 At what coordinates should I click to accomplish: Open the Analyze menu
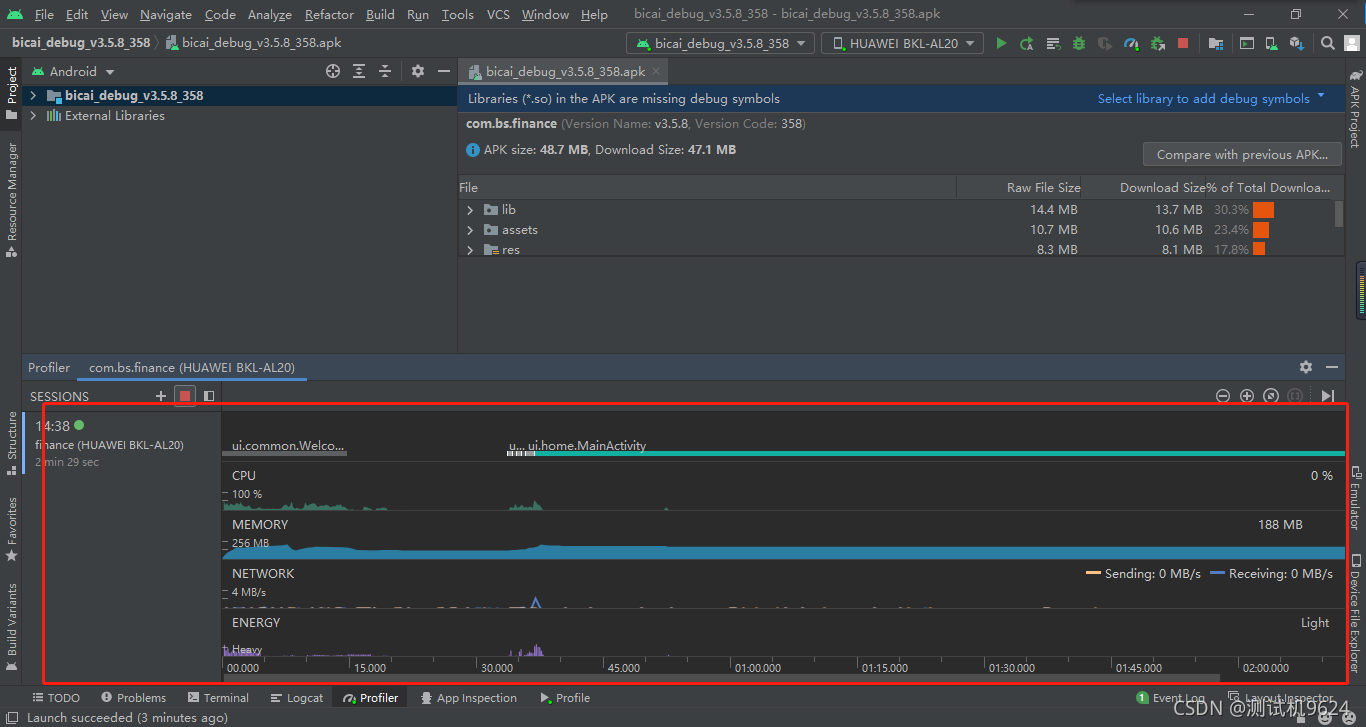(x=270, y=14)
